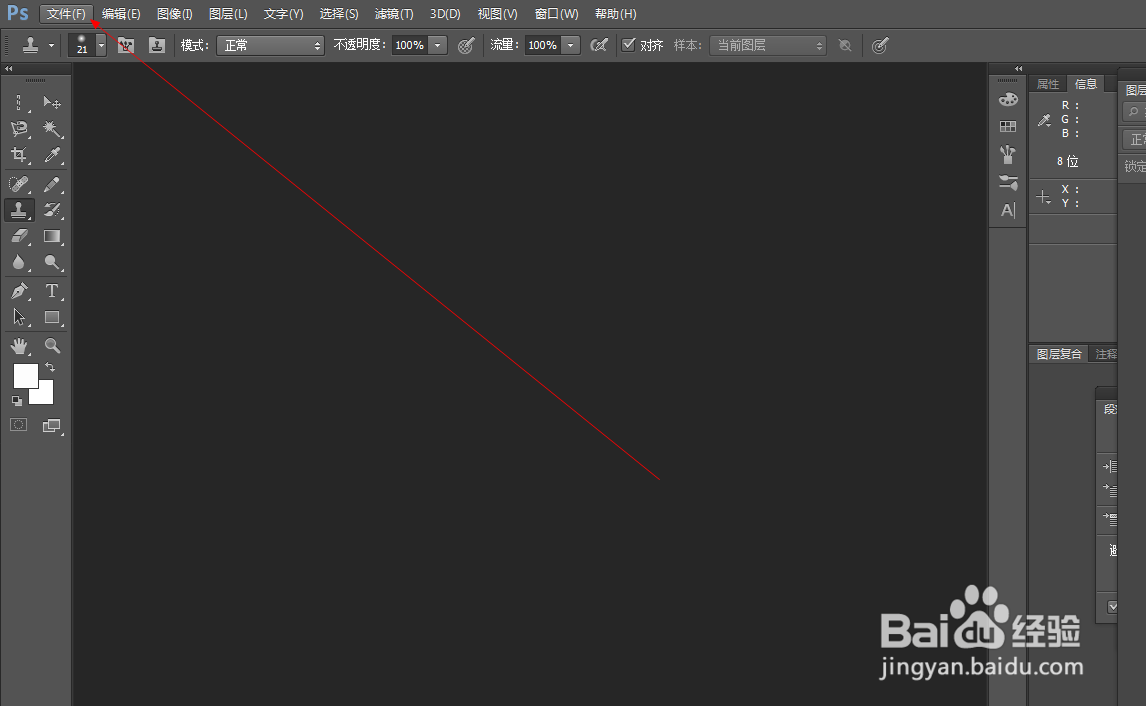Image resolution: width=1146 pixels, height=706 pixels.
Task: Select the Zoom magnifier tool
Action: (x=51, y=346)
